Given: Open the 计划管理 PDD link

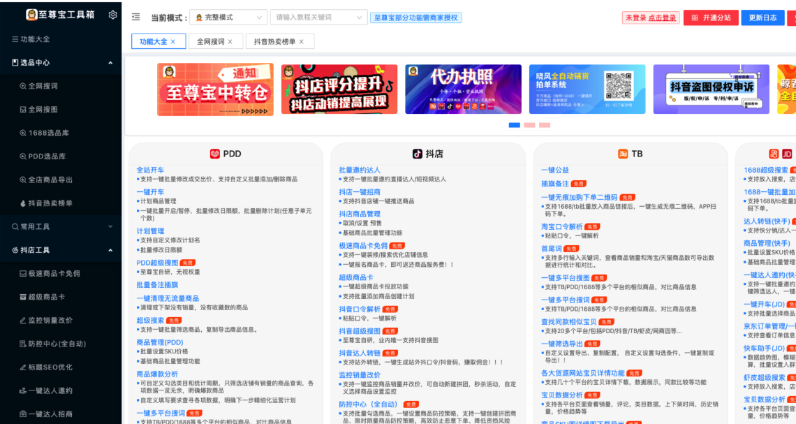Looking at the screenshot, I should [150, 231].
